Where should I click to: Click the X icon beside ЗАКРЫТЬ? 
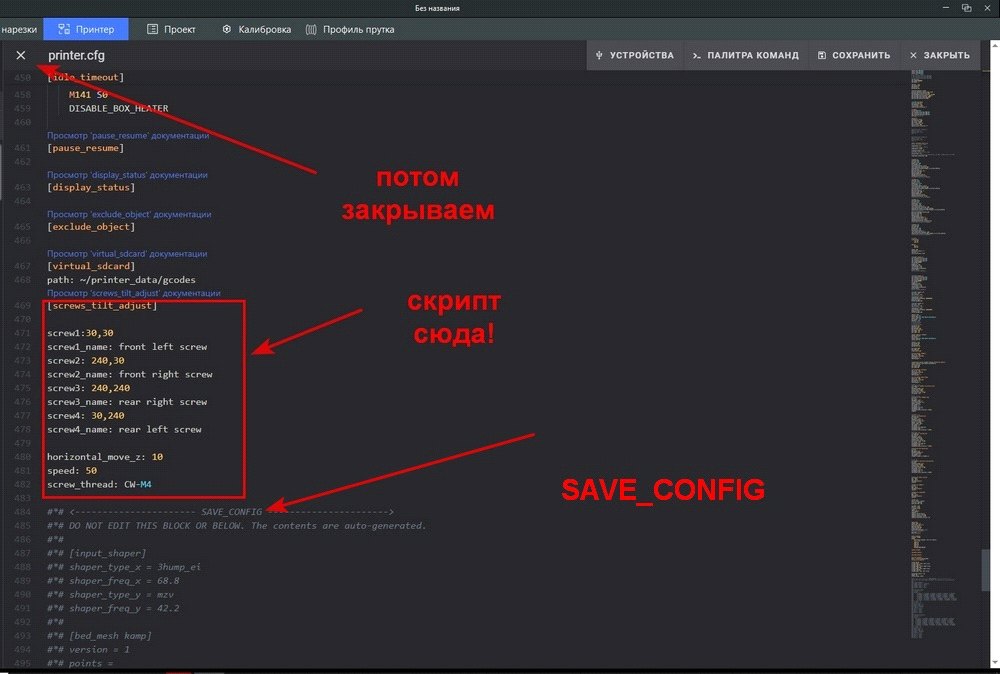pos(913,55)
